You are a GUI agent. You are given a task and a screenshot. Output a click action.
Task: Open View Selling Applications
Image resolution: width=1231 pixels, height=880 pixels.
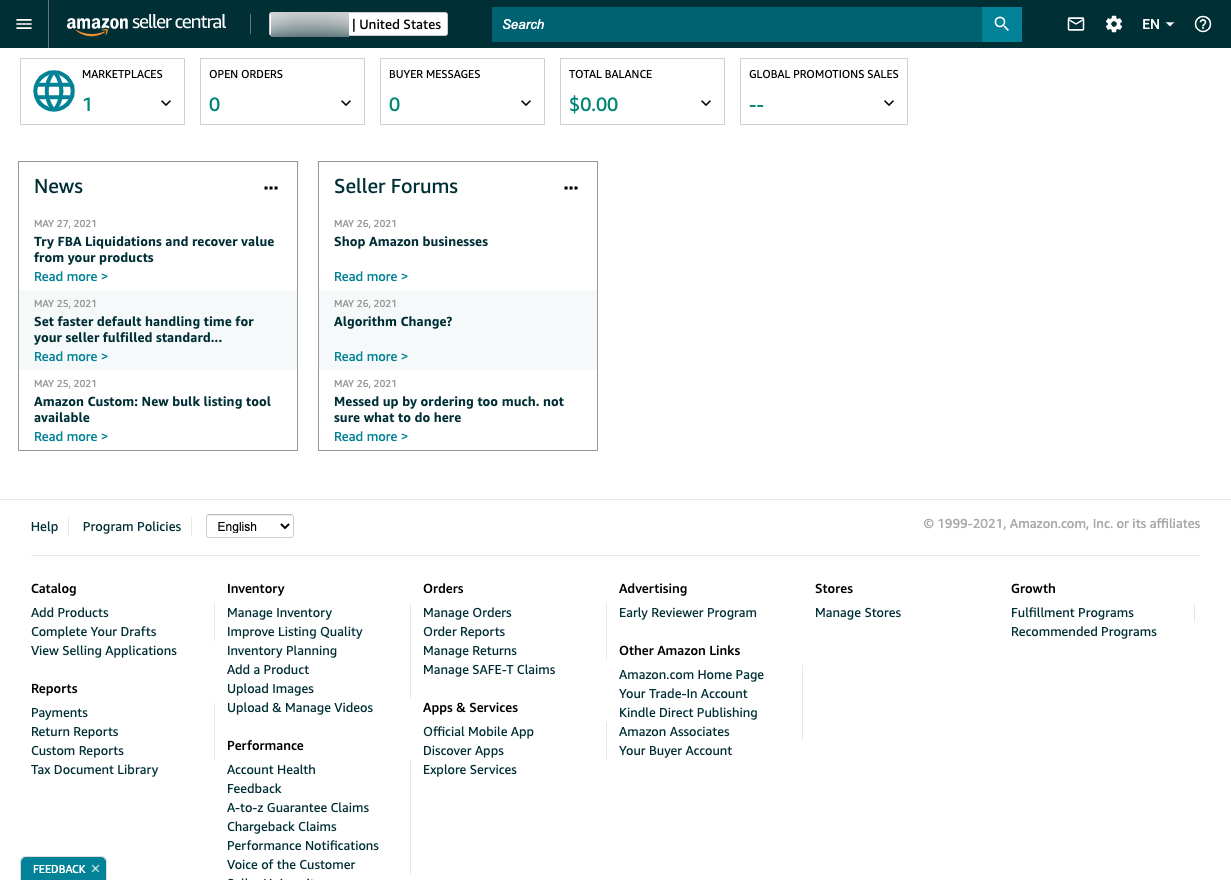tap(104, 650)
